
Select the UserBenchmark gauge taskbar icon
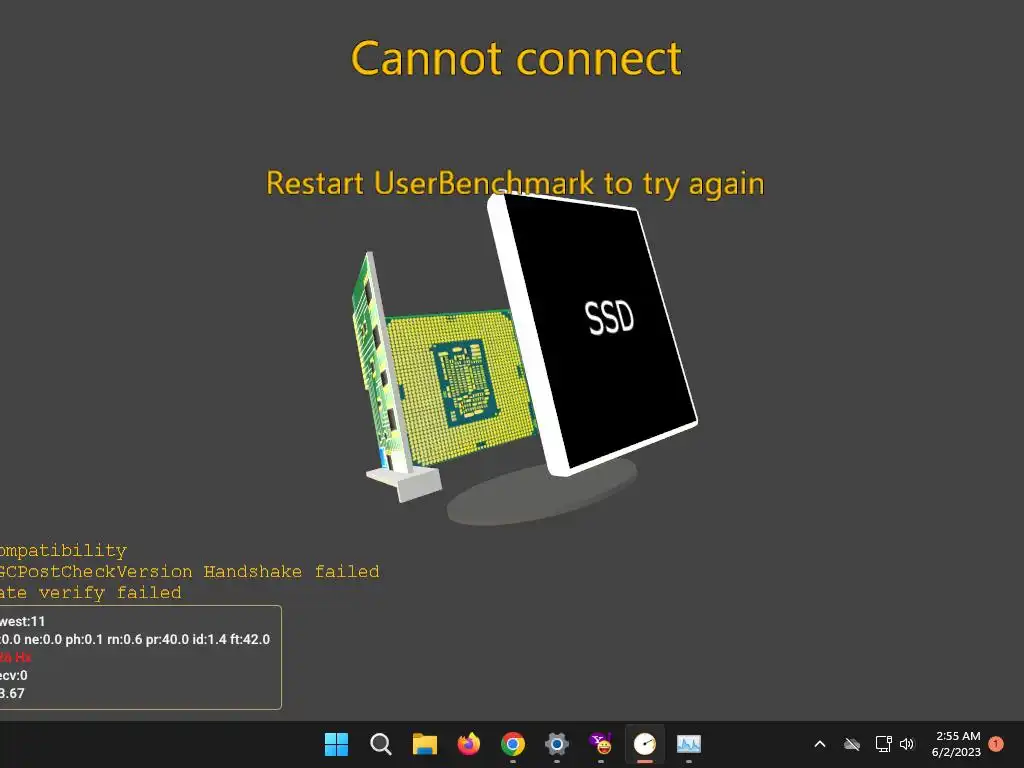click(x=645, y=744)
